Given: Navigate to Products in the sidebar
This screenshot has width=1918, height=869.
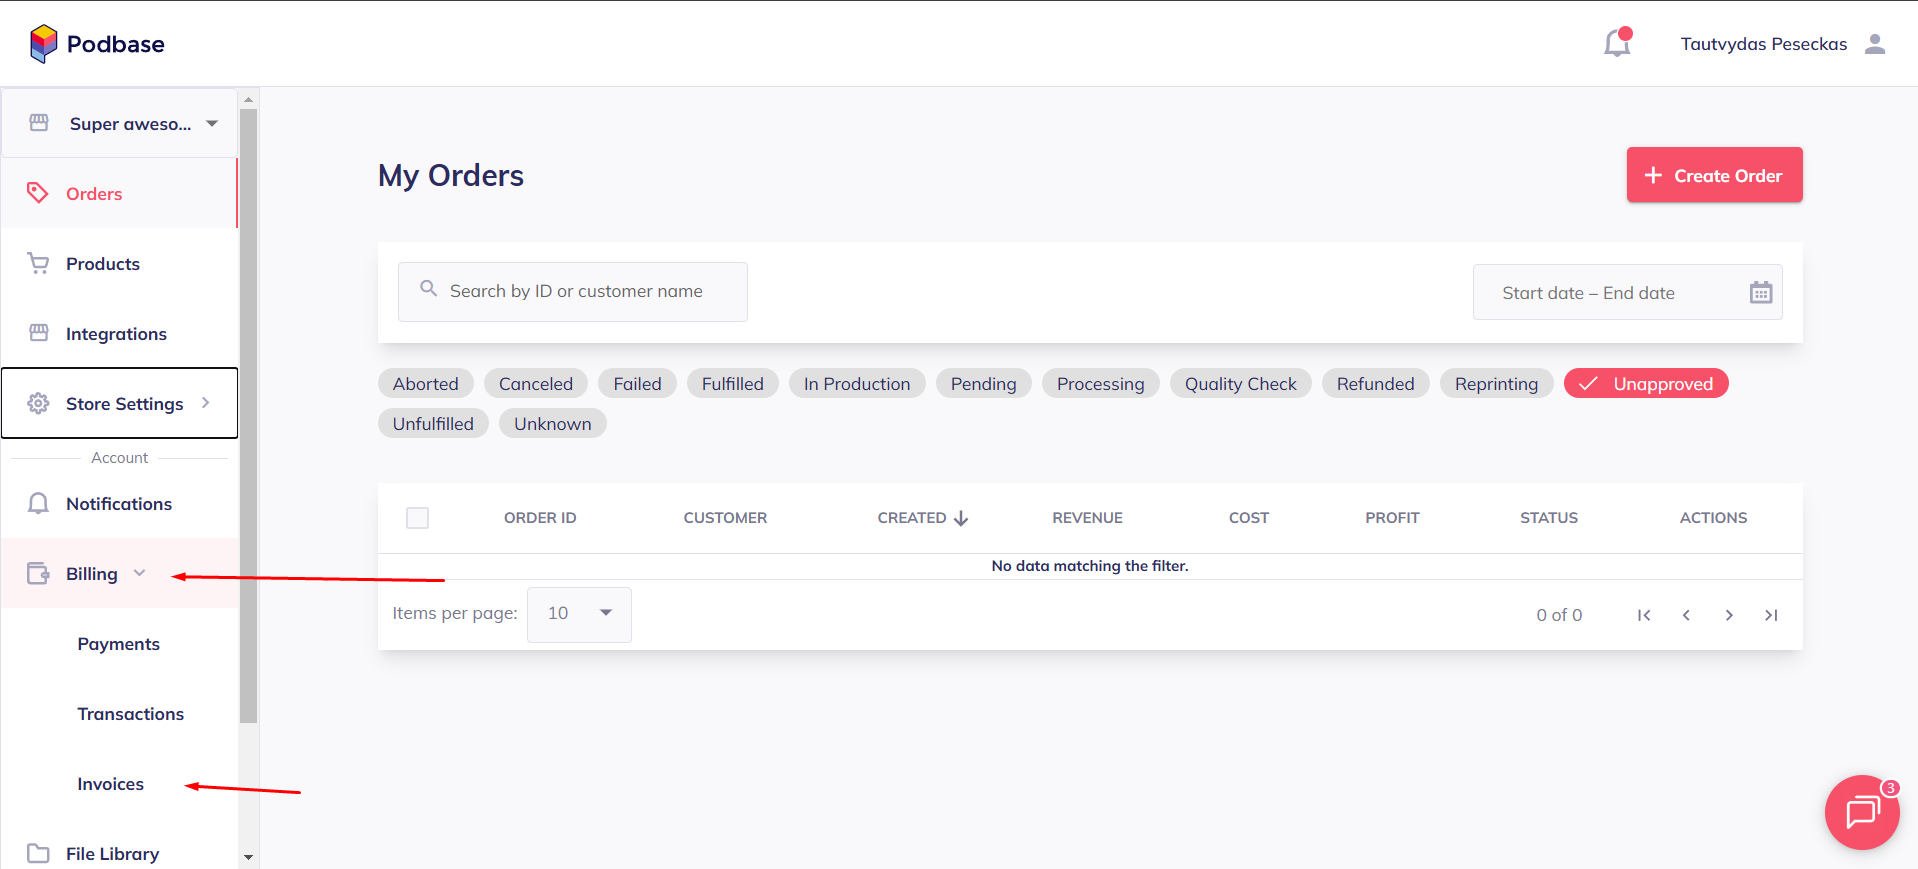Looking at the screenshot, I should [103, 264].
